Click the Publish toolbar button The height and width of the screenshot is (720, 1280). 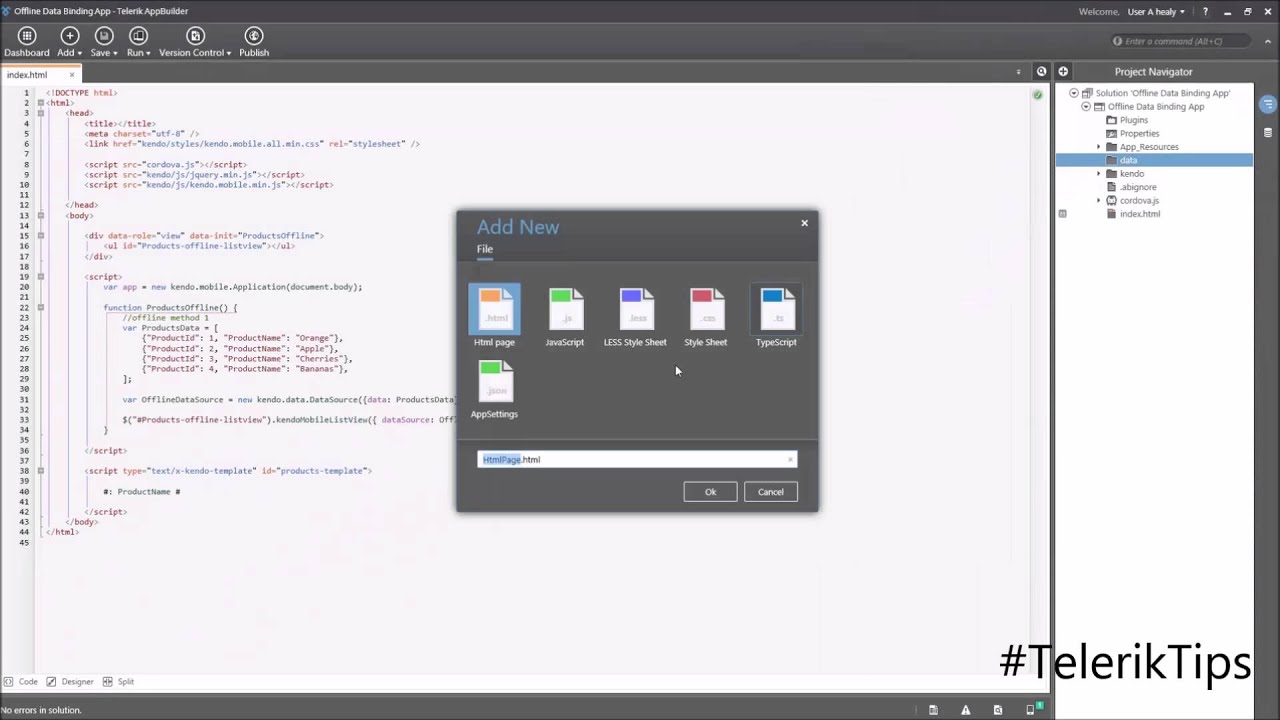[254, 42]
